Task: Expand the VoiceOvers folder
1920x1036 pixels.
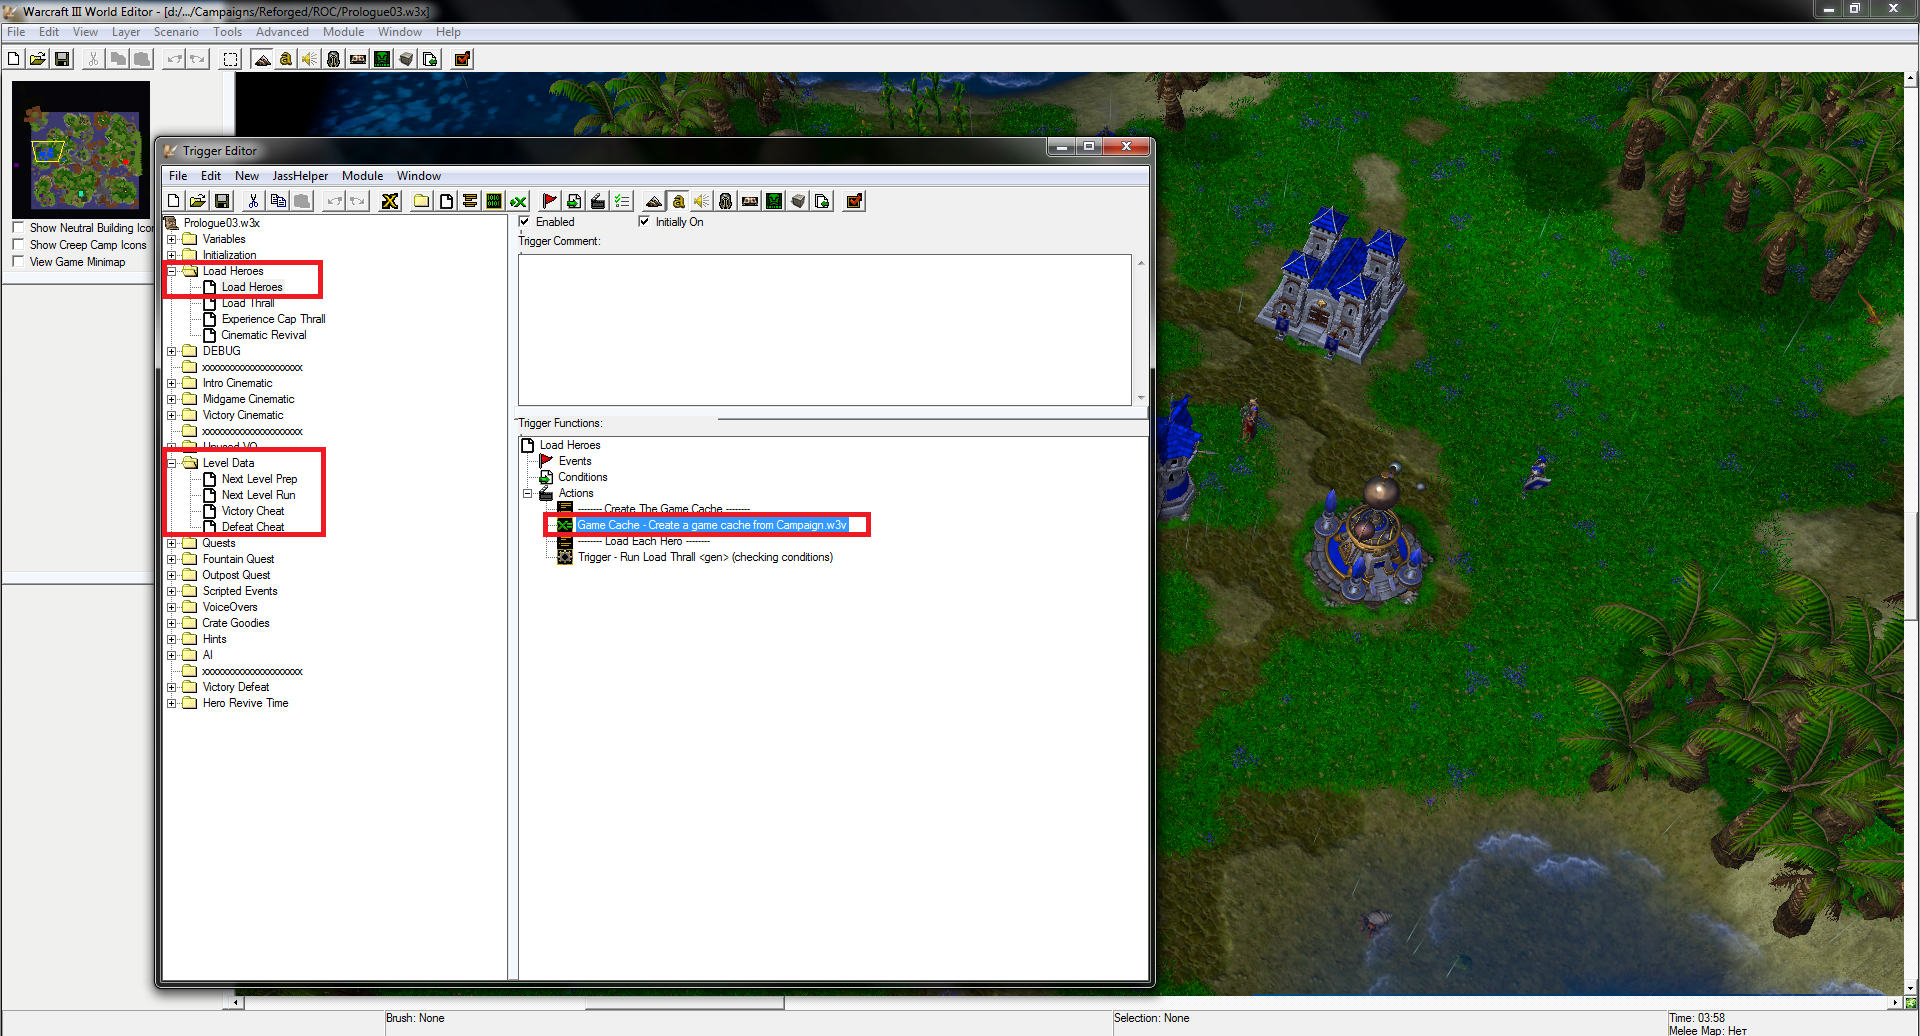Action: click(172, 607)
